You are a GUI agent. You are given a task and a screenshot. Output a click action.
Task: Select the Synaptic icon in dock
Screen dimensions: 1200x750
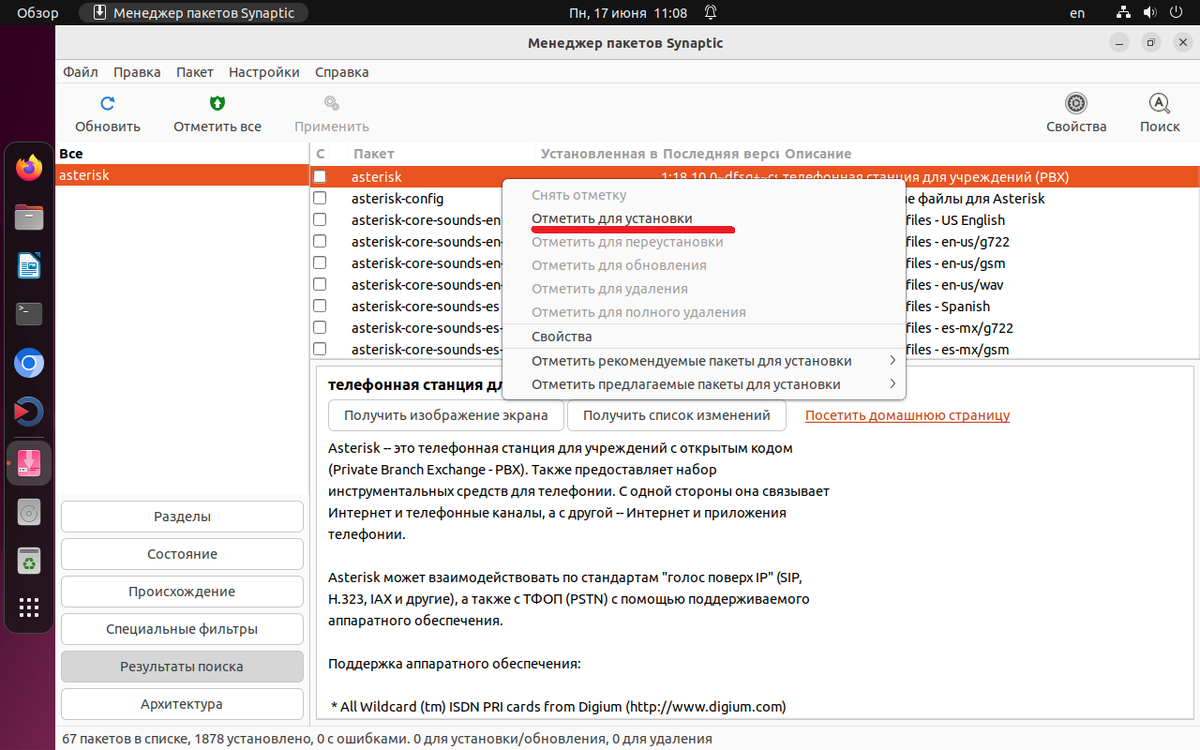point(29,462)
